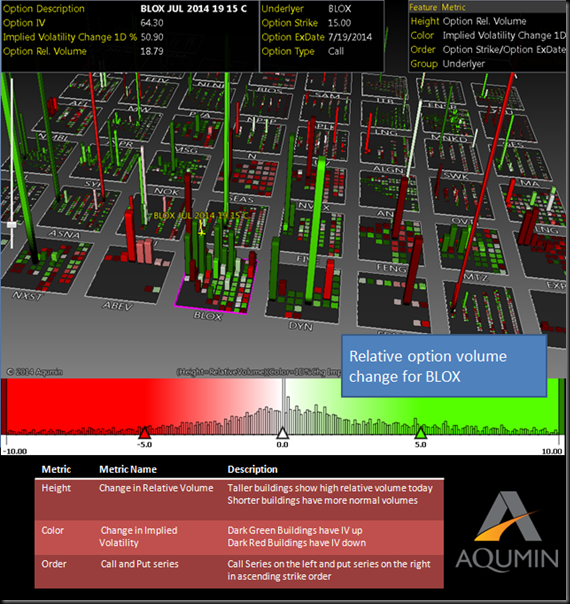Select the ALGN block label
The width and height of the screenshot is (570, 604).
pyautogui.click(x=388, y=169)
